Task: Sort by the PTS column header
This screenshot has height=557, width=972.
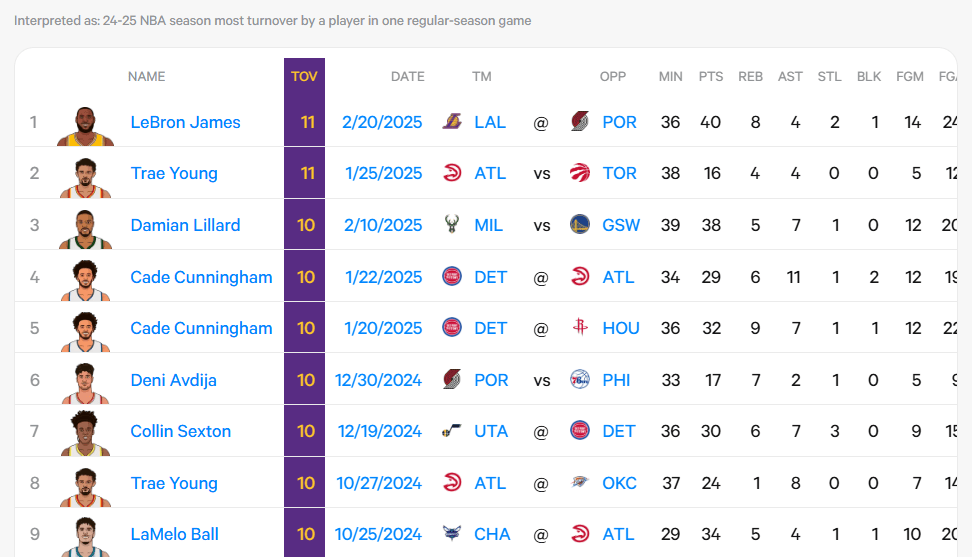Action: (710, 76)
